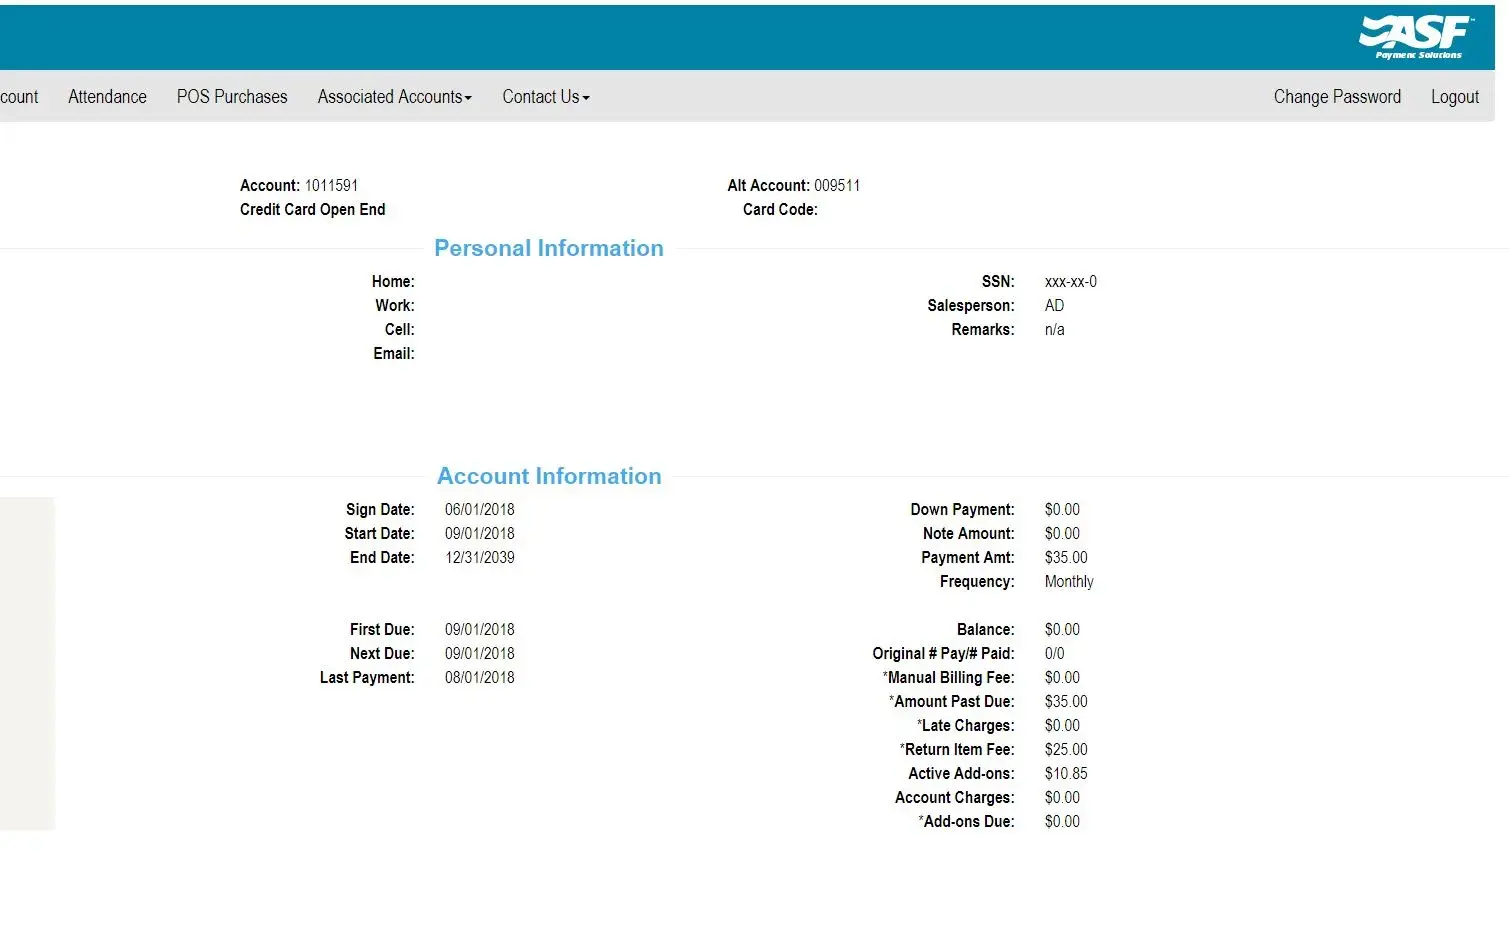Click the Payment Amt value $35.00
This screenshot has height=938, width=1509.
[1065, 558]
